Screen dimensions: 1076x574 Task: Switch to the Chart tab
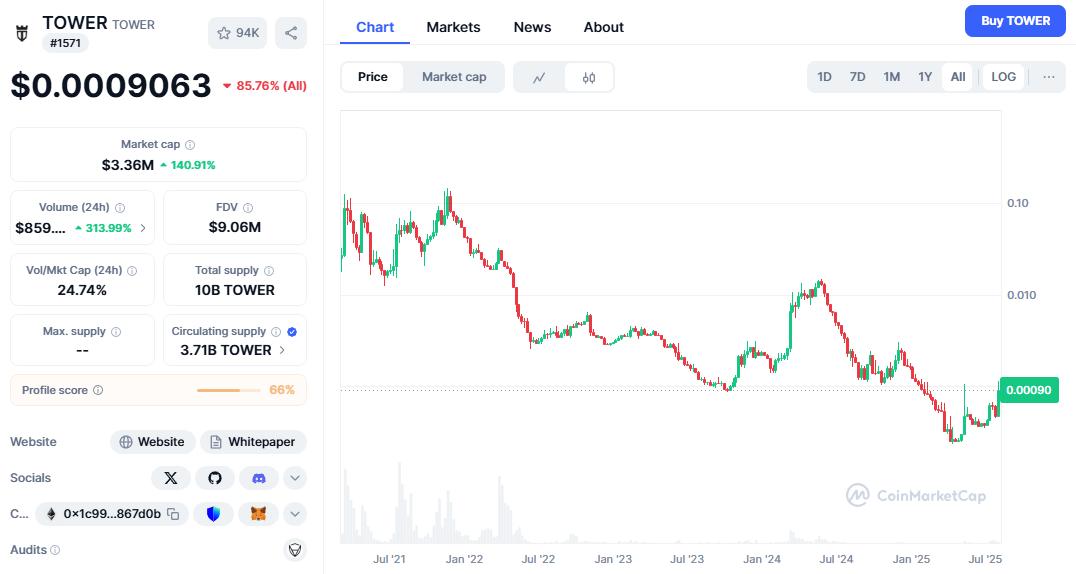[x=375, y=27]
